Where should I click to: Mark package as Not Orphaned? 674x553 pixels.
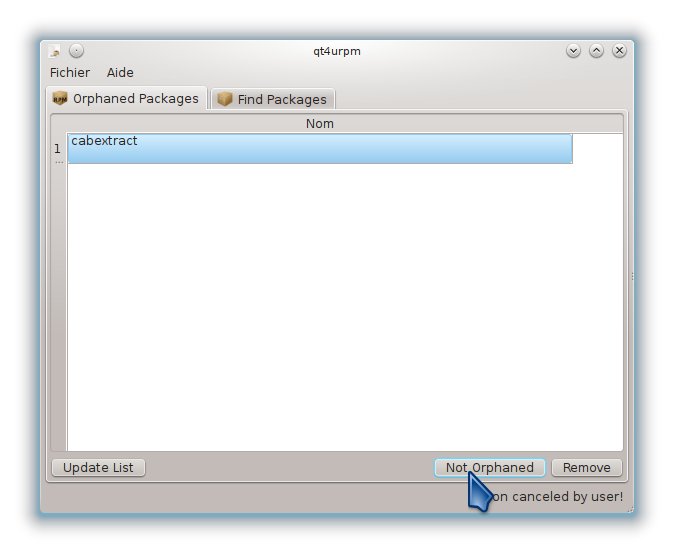(x=490, y=467)
